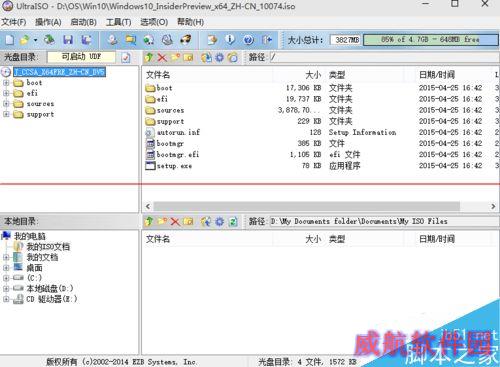Click the New file icon in toolbar

10,40
